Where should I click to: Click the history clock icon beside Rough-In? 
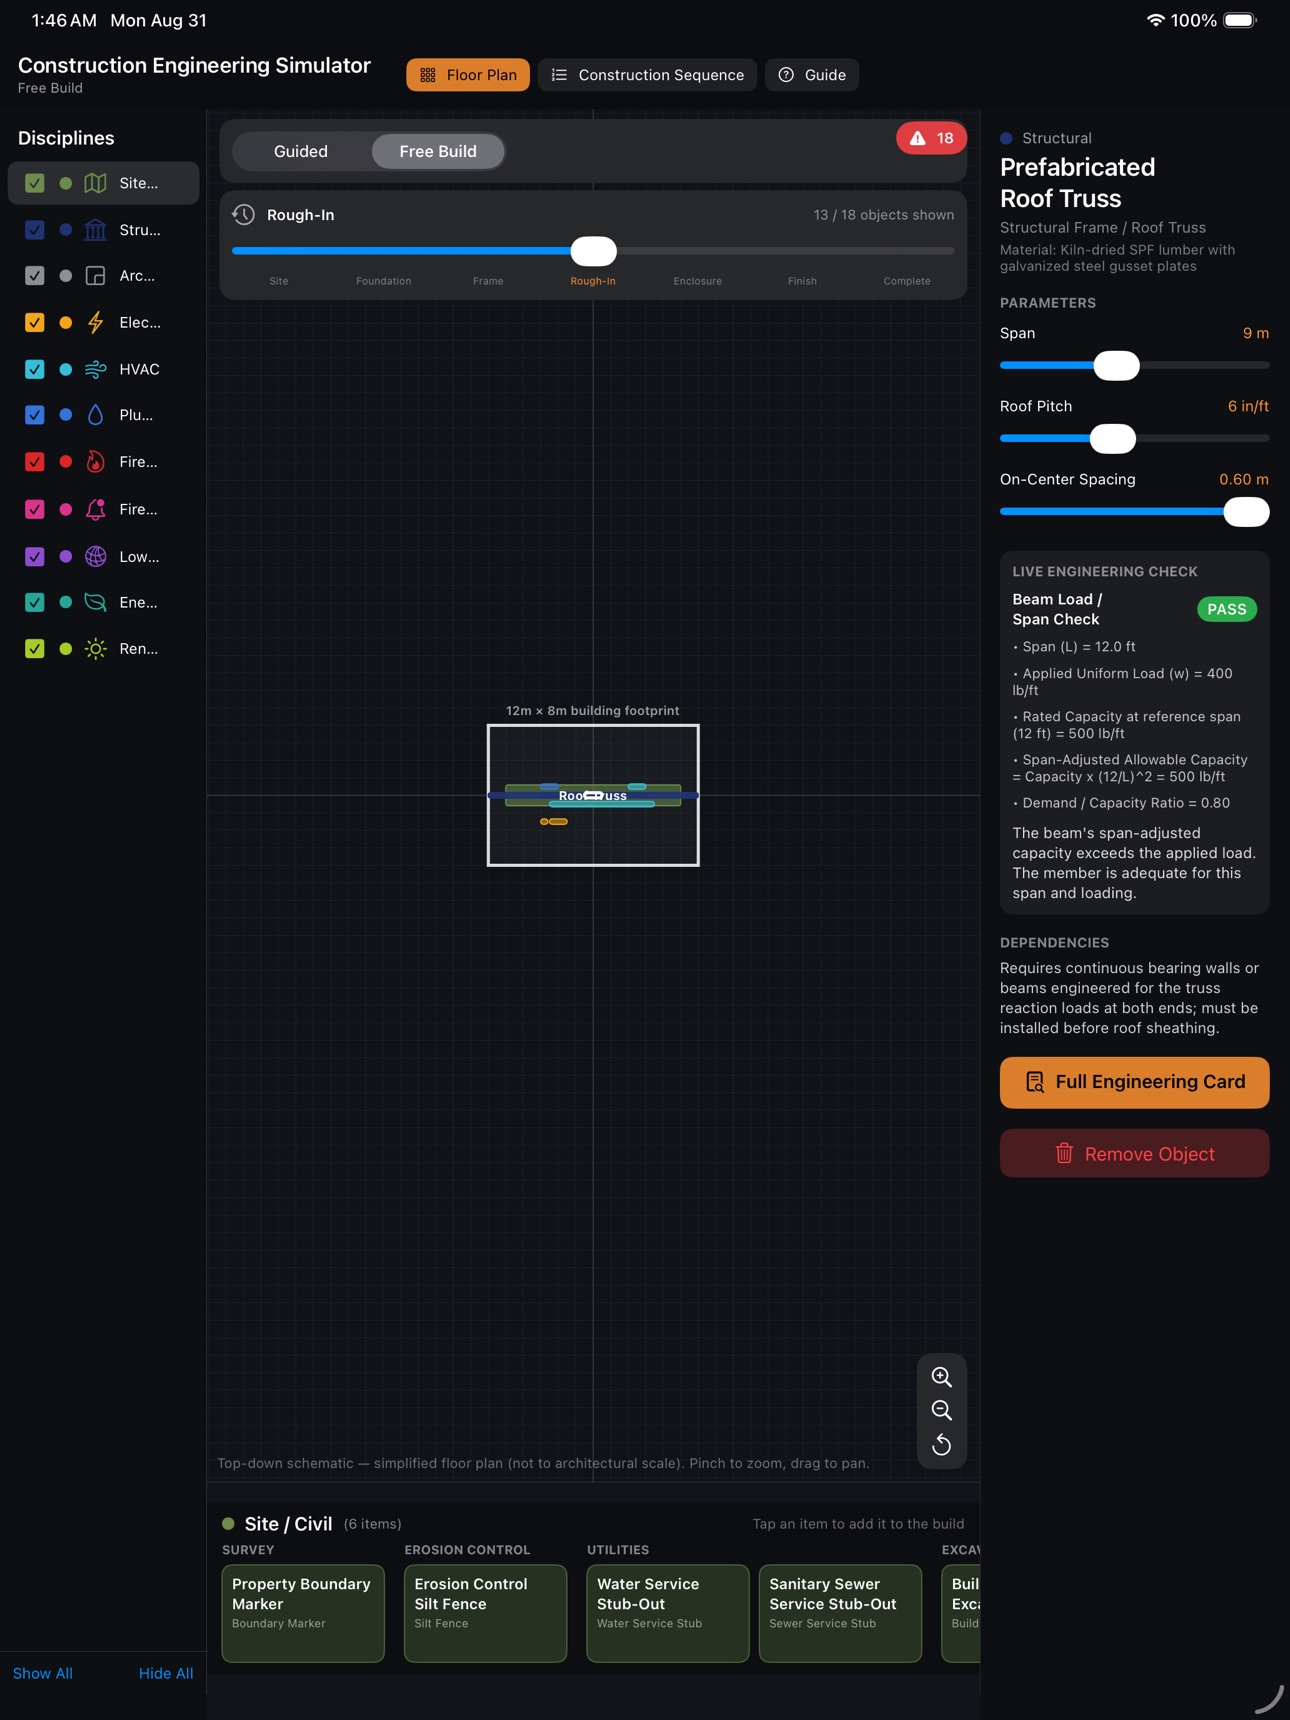pyautogui.click(x=243, y=215)
